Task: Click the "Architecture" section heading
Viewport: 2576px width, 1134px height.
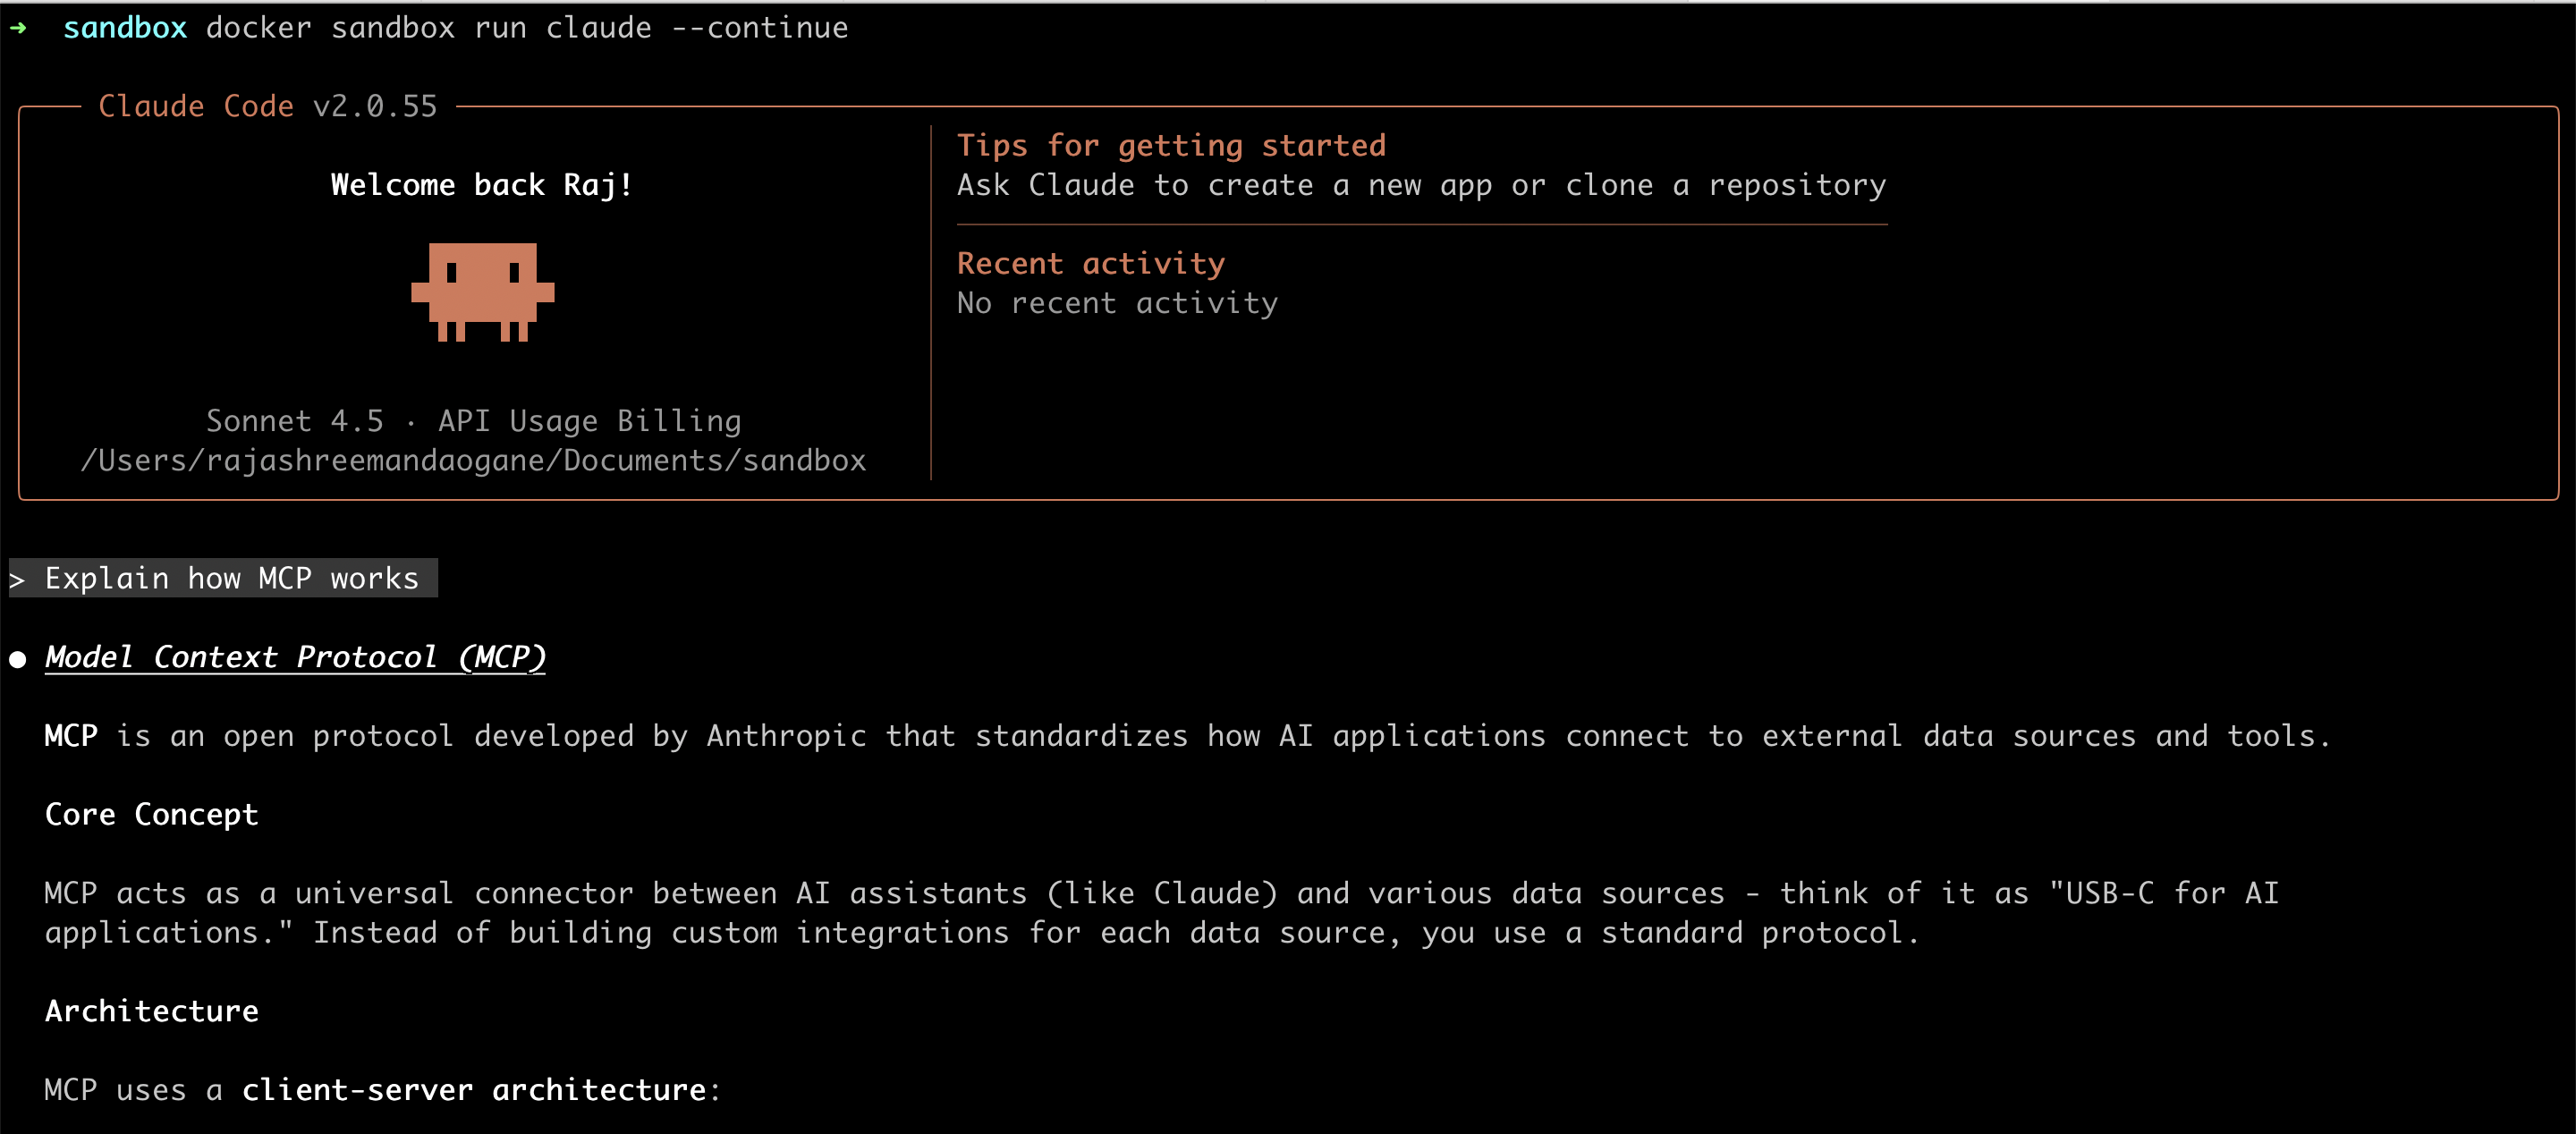Action: coord(151,1011)
